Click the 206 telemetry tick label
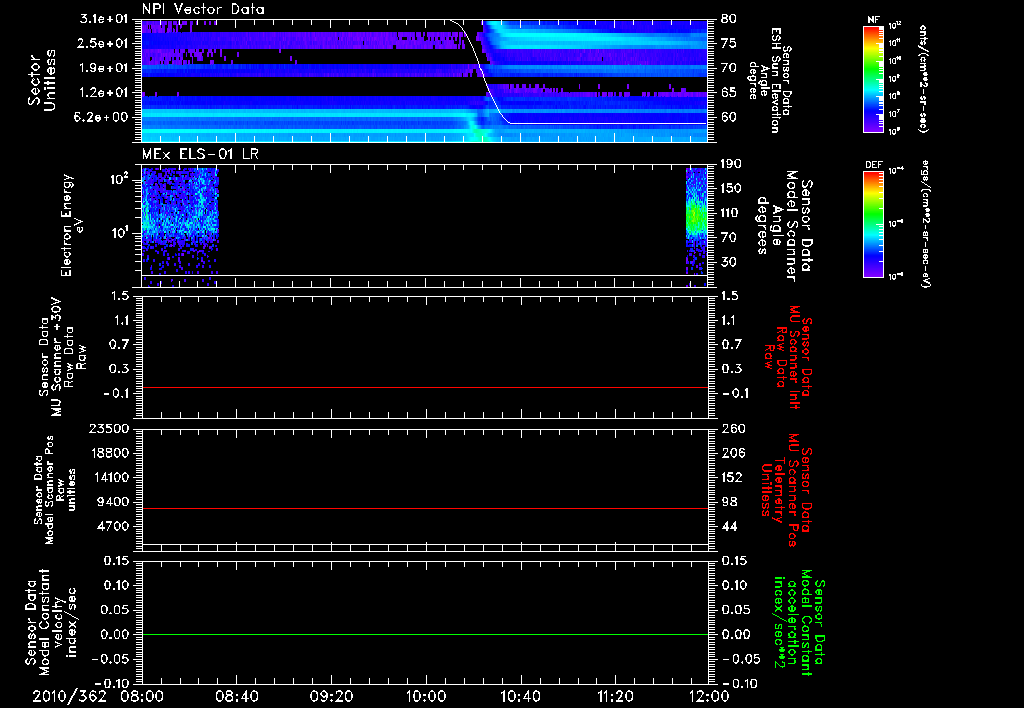Screen dimensions: 1024x708 [x=732, y=453]
